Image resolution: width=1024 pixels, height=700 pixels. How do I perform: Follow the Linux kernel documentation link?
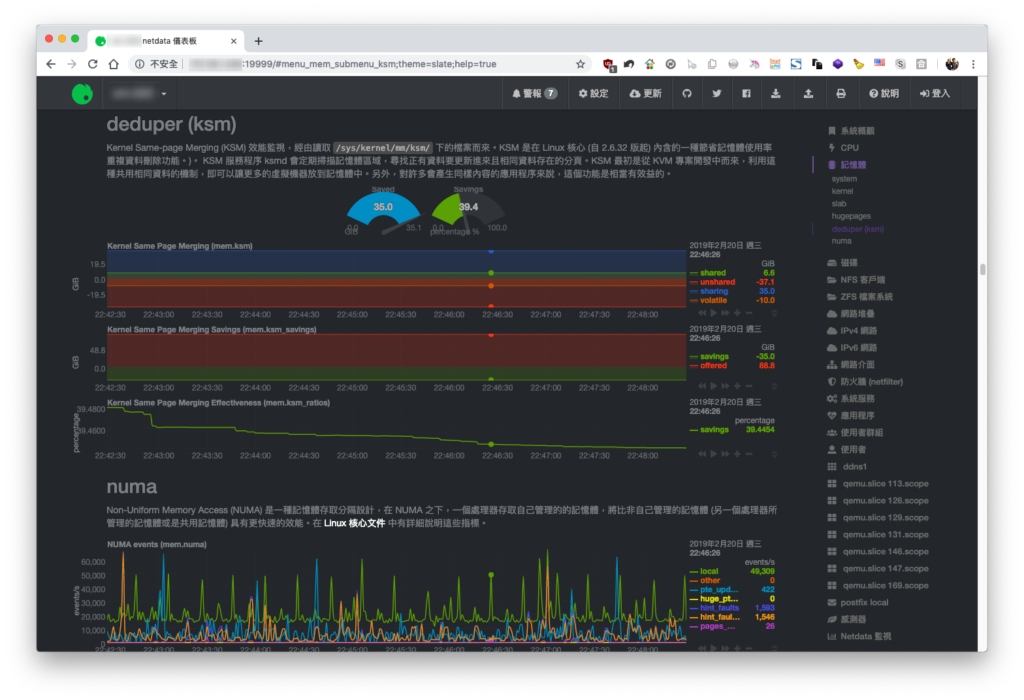click(x=354, y=523)
